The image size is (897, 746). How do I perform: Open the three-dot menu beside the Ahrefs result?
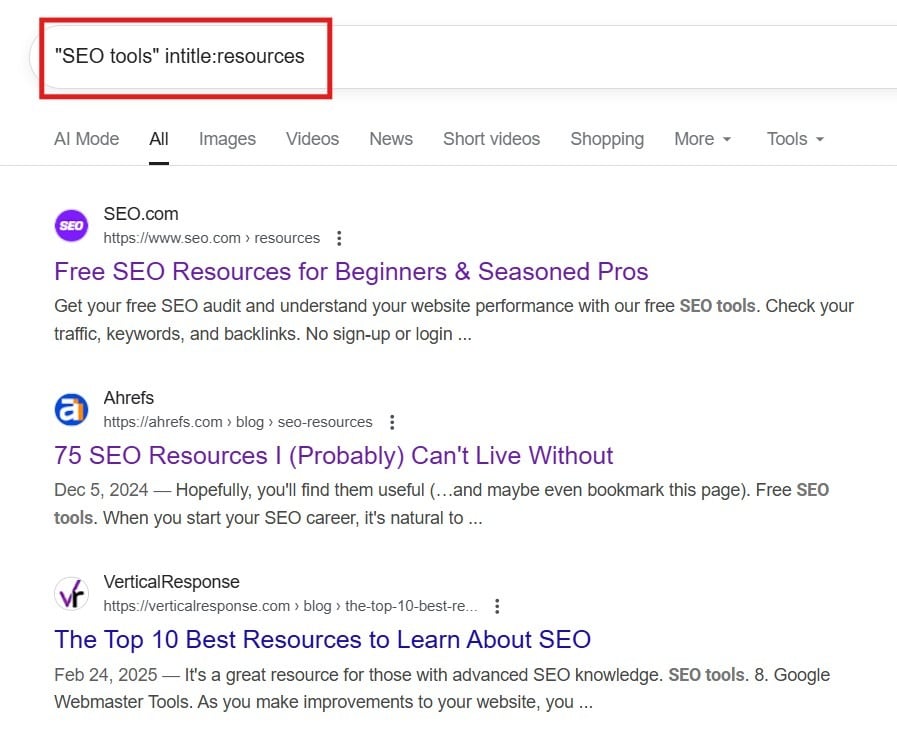tap(392, 422)
